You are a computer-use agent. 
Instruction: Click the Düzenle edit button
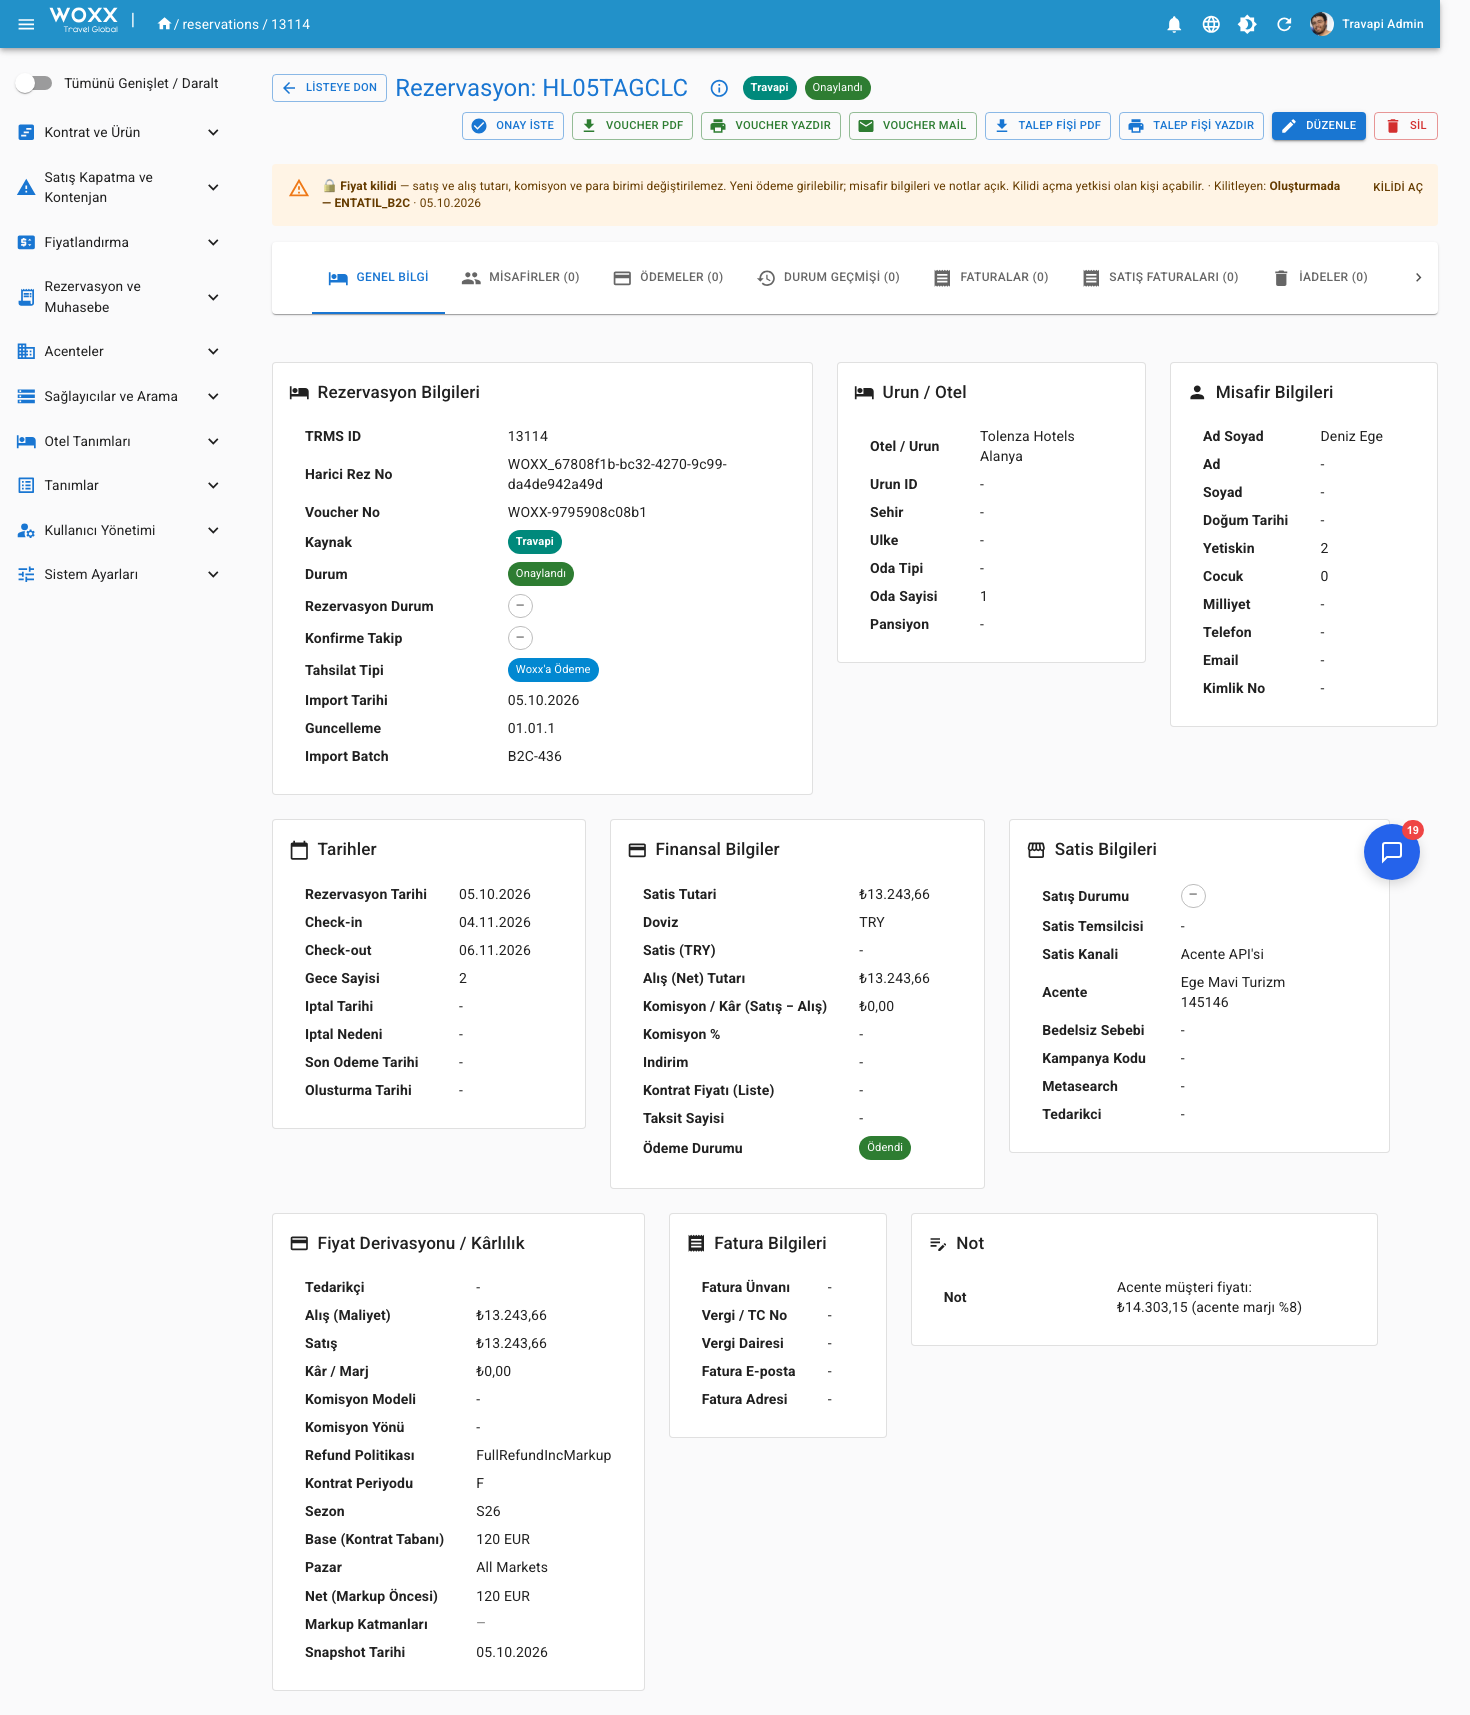1318,126
